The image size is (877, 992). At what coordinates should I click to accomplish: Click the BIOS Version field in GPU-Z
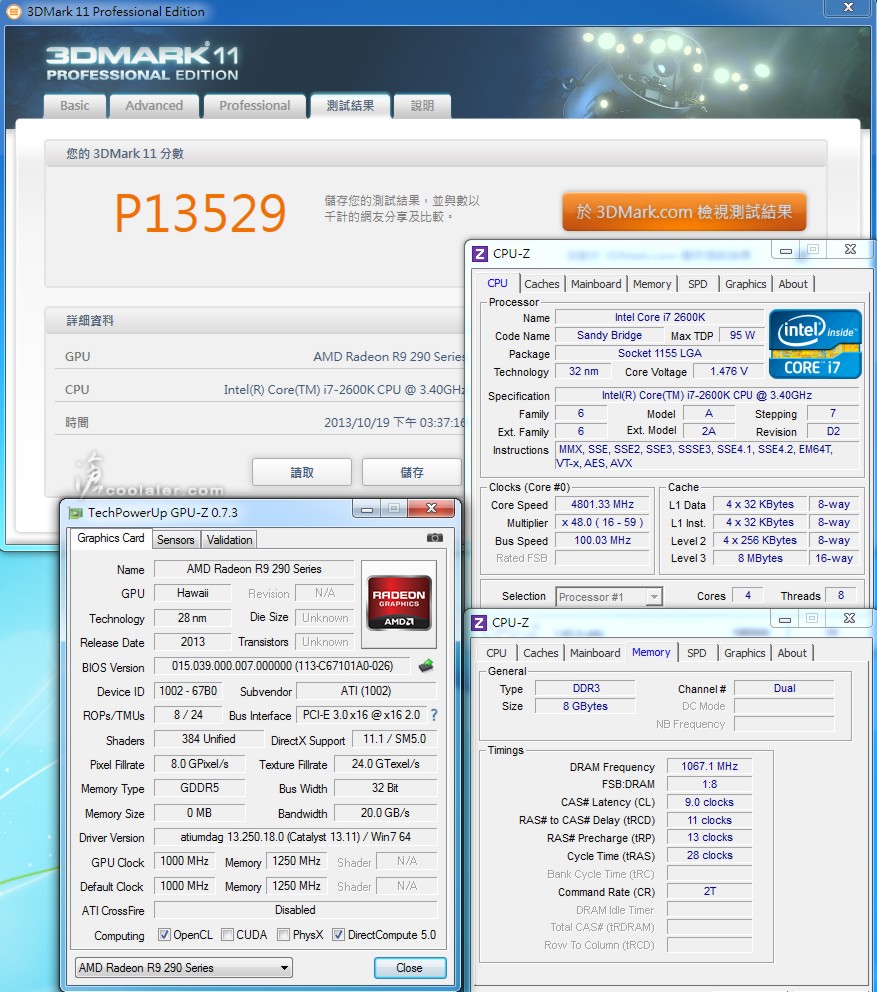point(282,666)
